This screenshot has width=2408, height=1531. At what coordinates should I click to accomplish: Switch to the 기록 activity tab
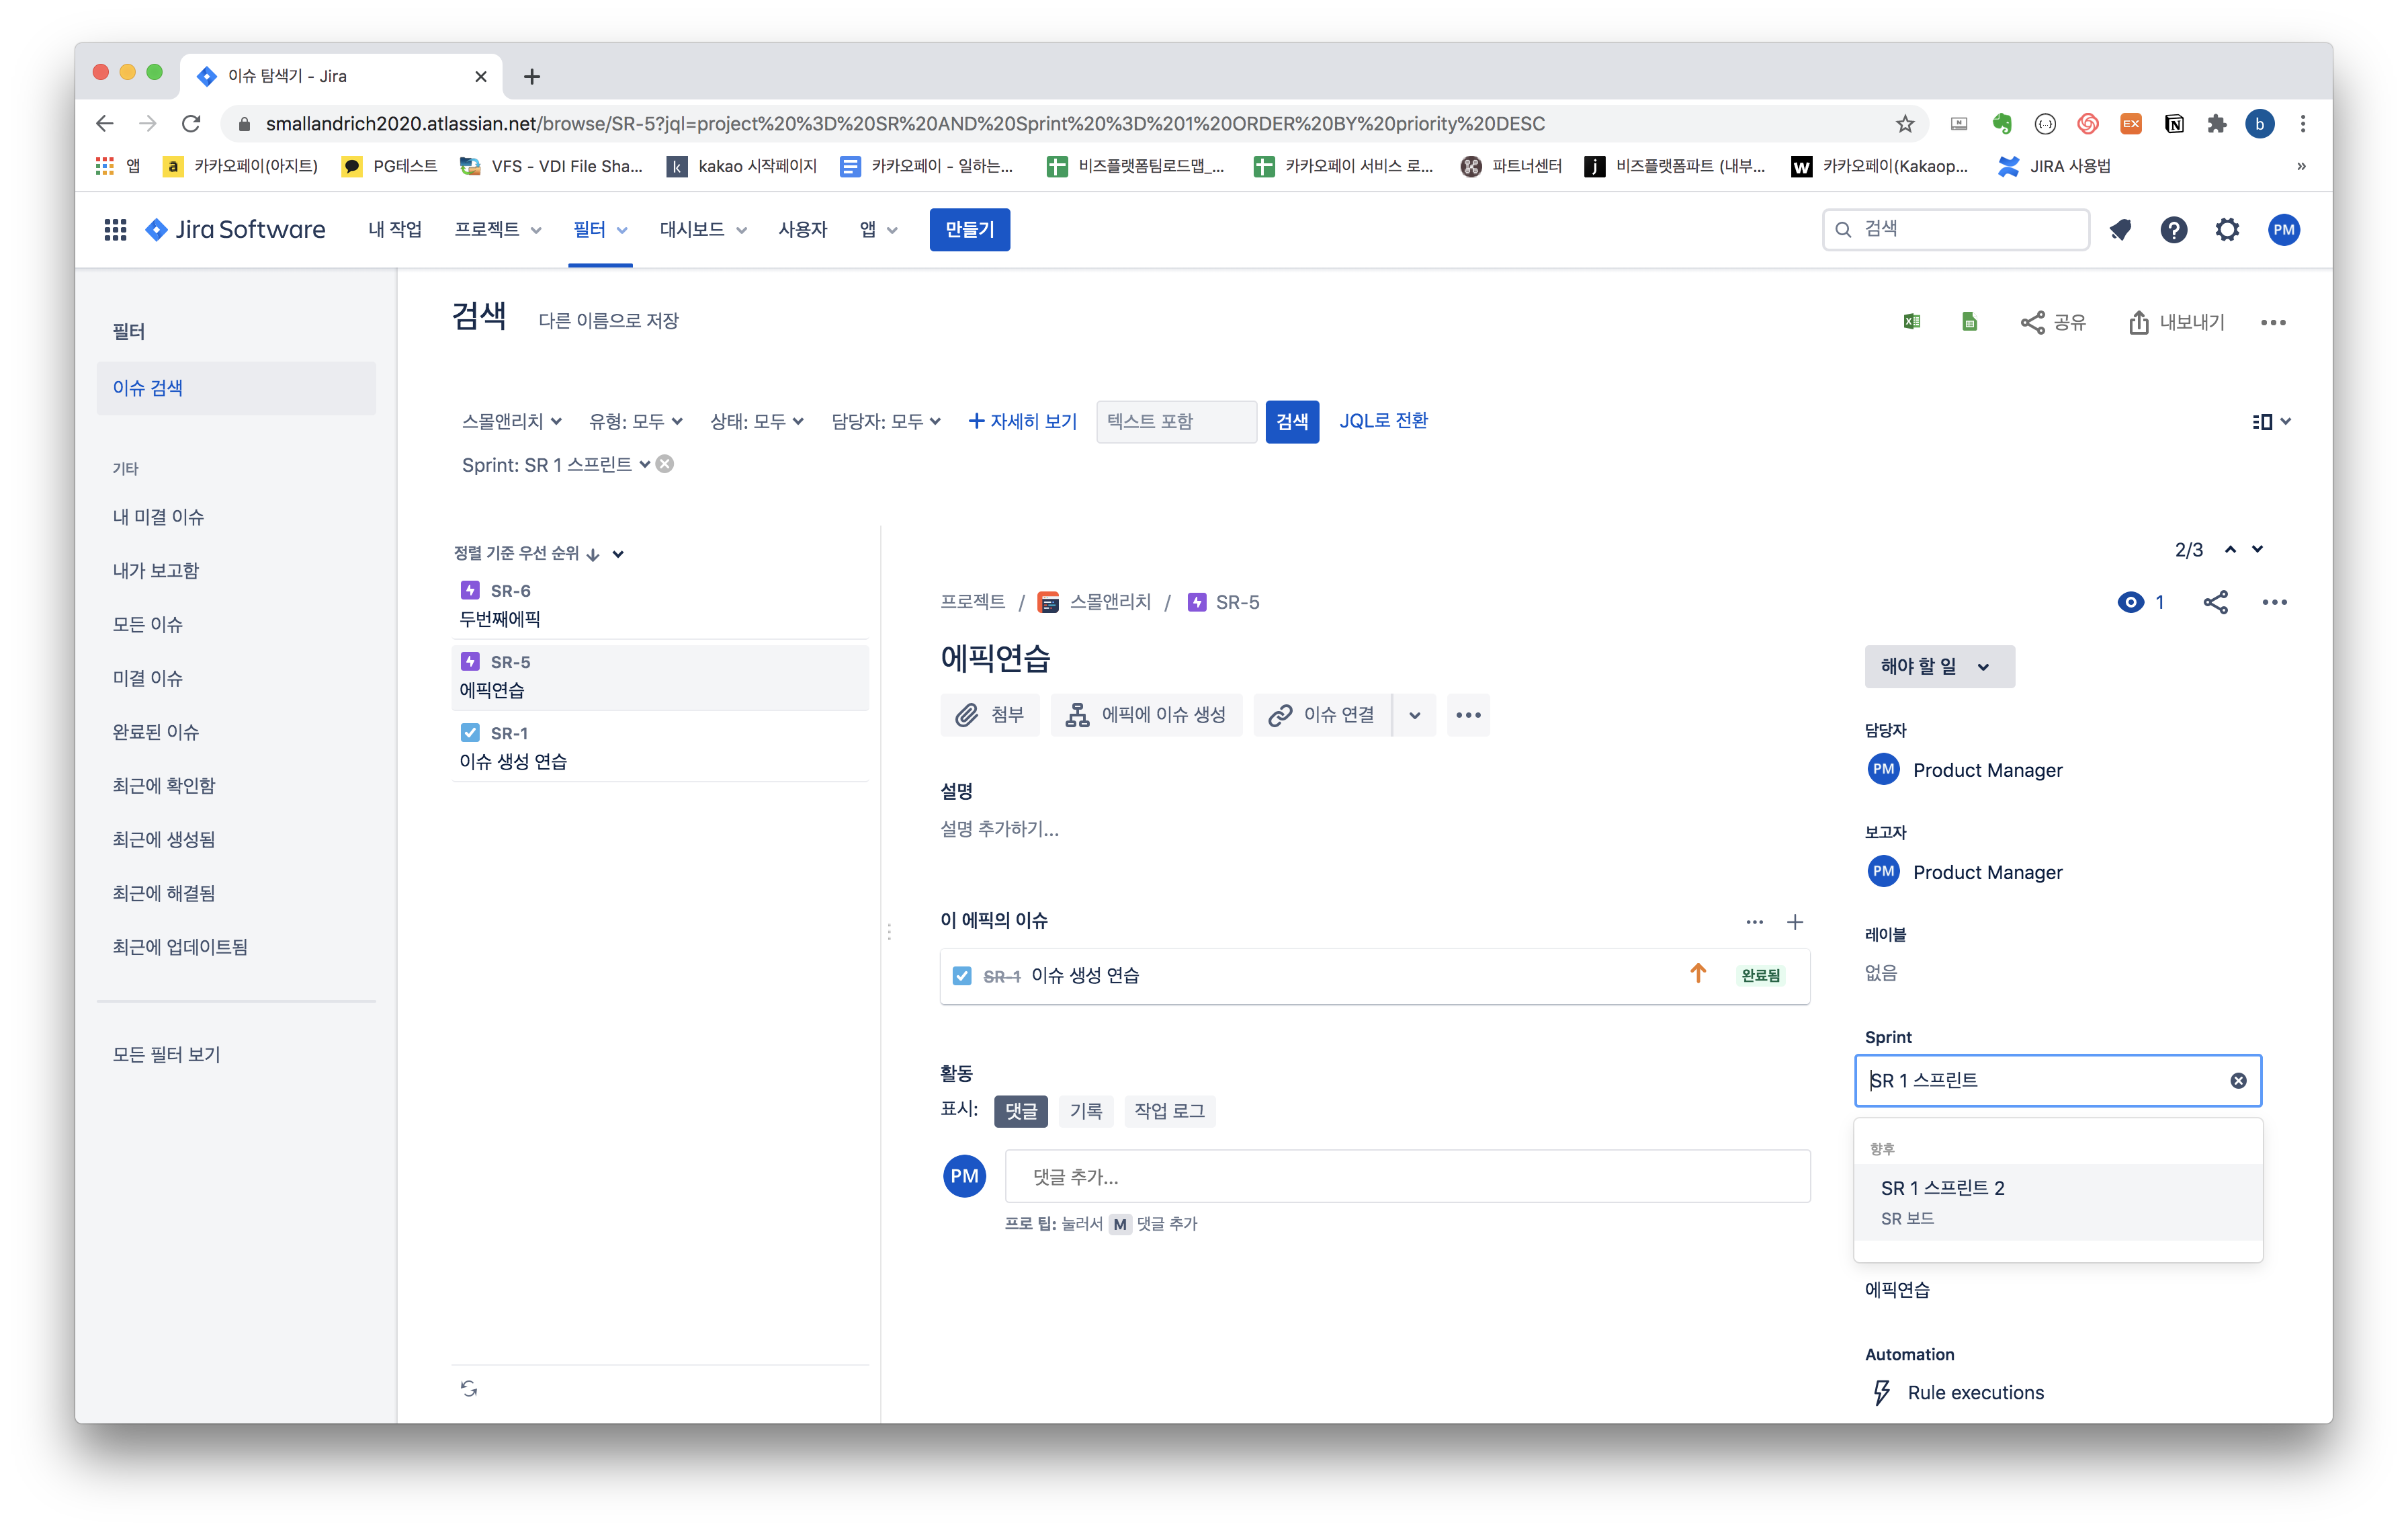(1085, 1111)
